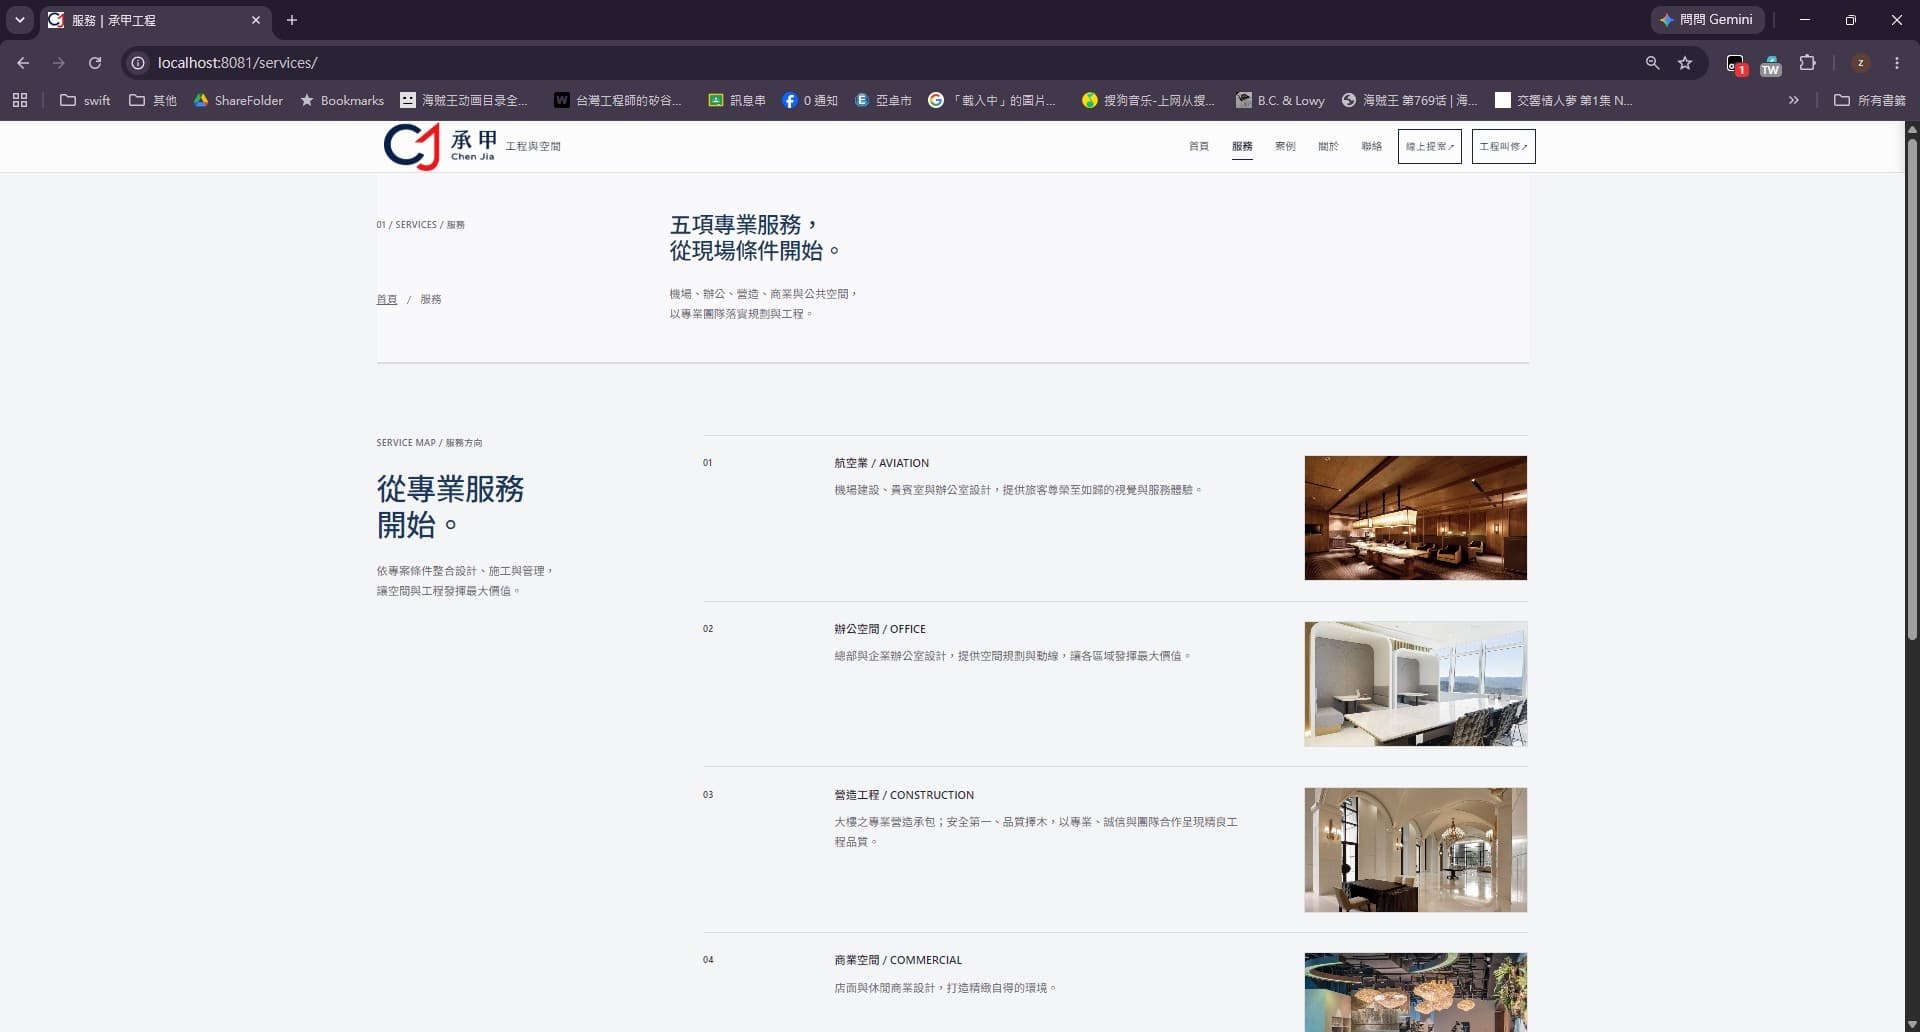Open the 營造工程 / CONSTRUCTION service heading

click(x=904, y=795)
